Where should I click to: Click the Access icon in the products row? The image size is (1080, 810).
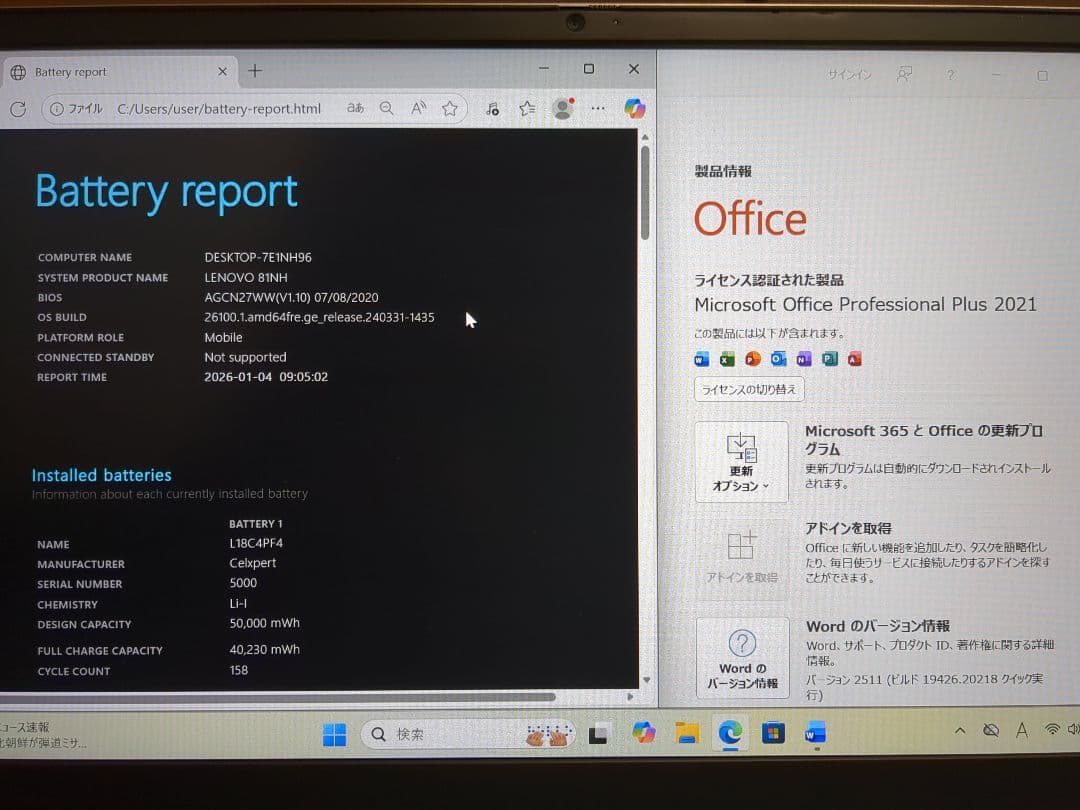[854, 358]
